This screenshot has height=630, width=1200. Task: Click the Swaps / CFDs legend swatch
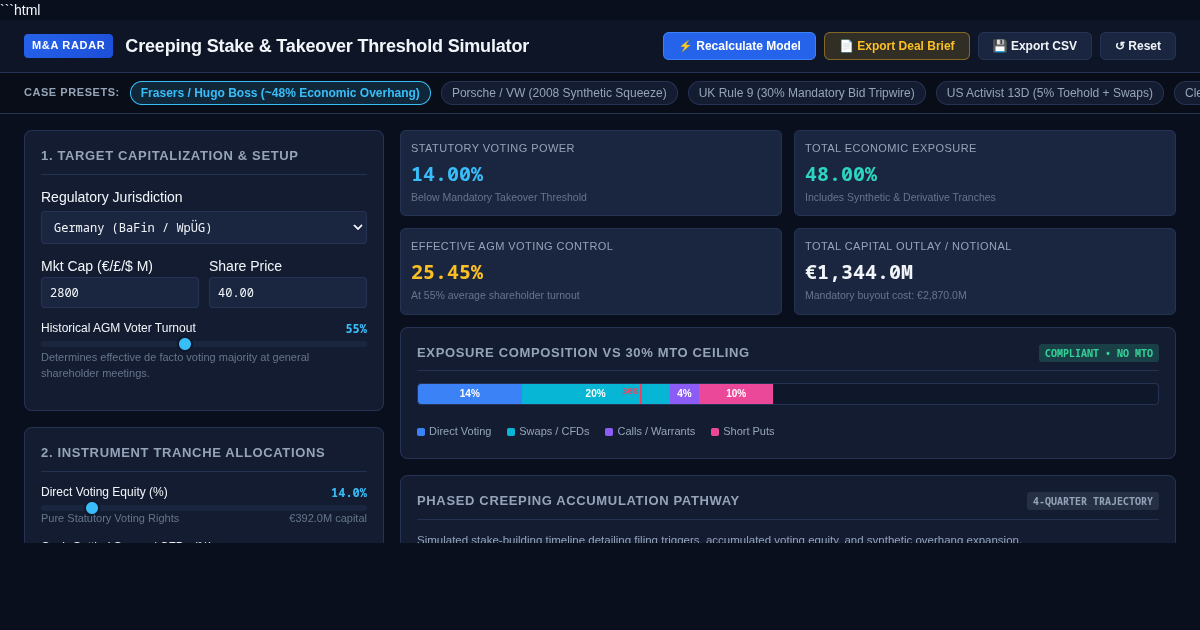coord(511,432)
